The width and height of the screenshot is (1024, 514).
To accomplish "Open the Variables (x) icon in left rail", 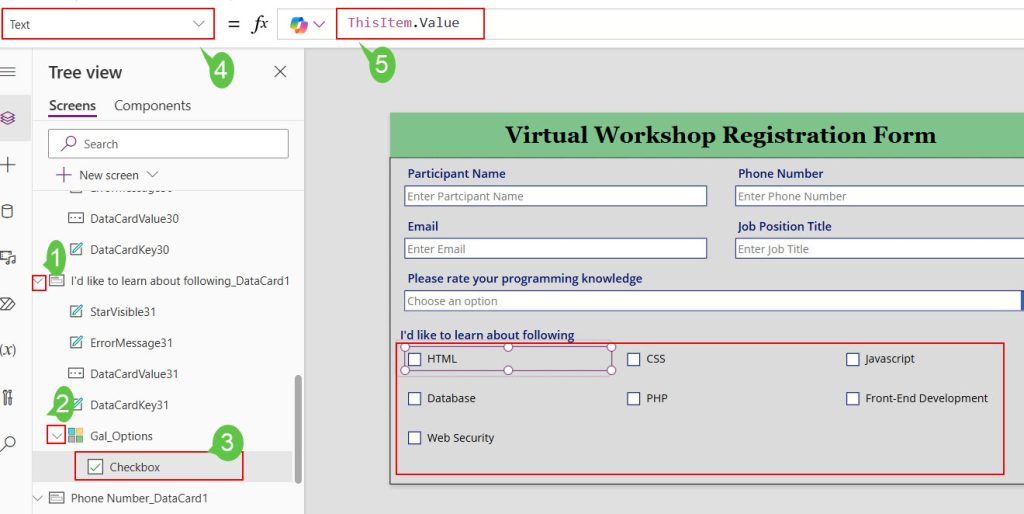I will tap(8, 350).
